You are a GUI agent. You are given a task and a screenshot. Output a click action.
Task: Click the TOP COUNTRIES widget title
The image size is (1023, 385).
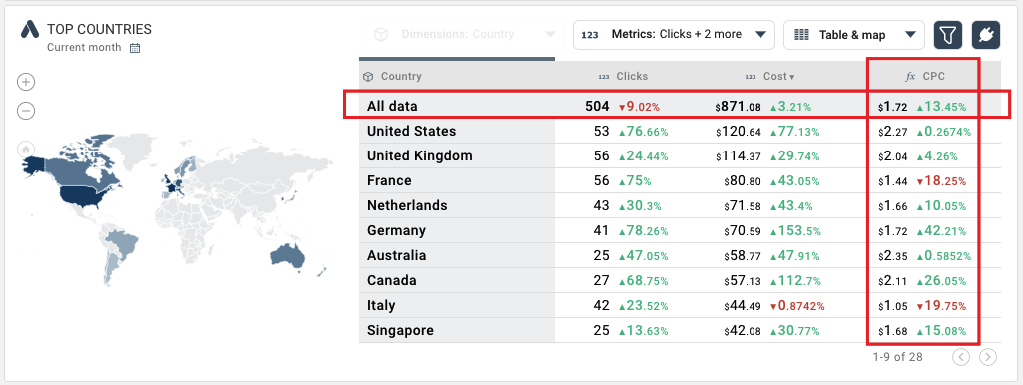click(x=99, y=29)
